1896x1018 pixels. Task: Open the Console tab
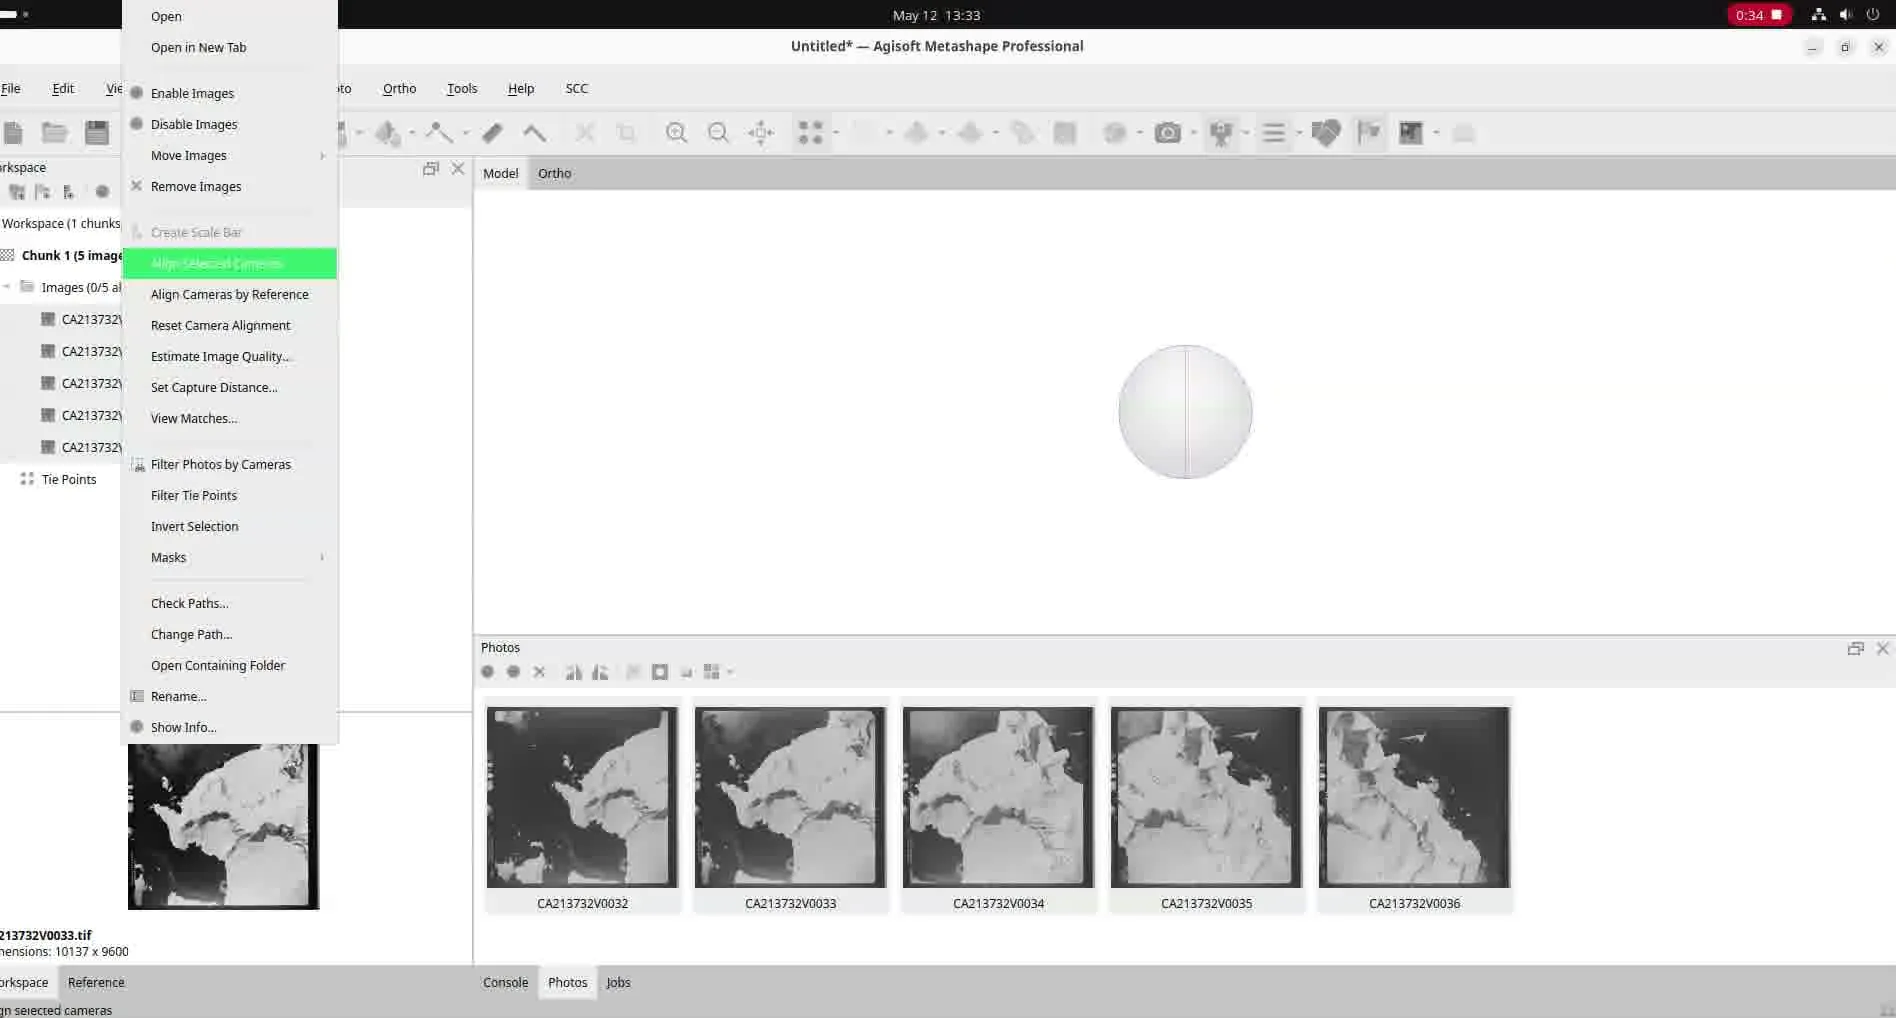[505, 982]
